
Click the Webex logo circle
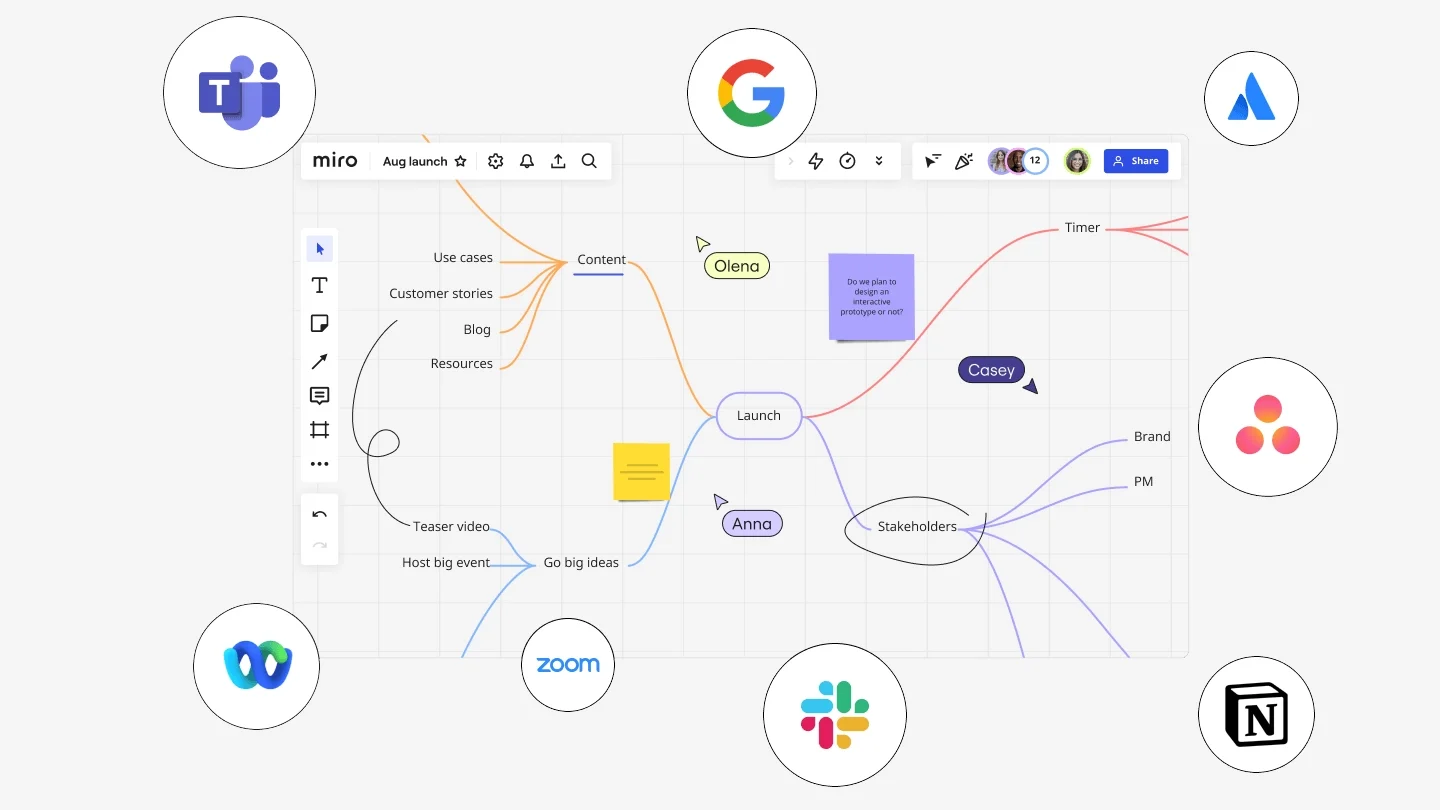point(257,666)
